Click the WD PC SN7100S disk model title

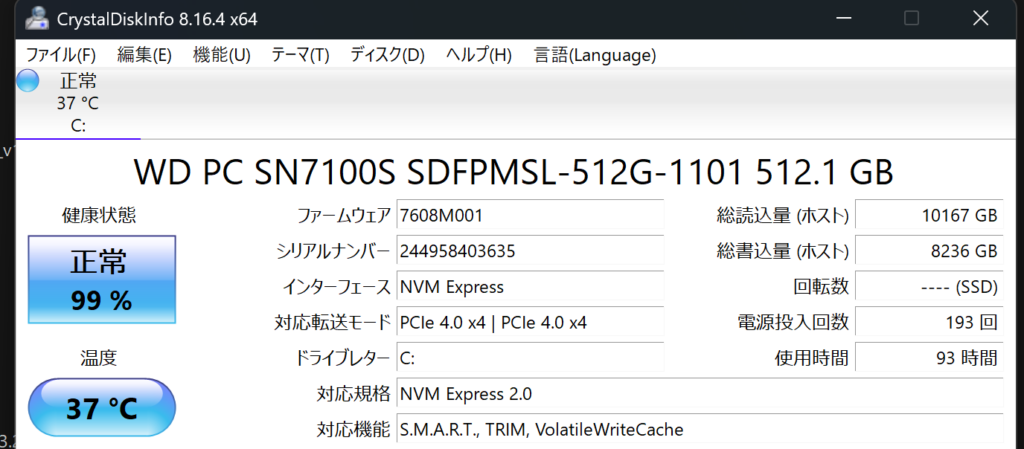(513, 172)
